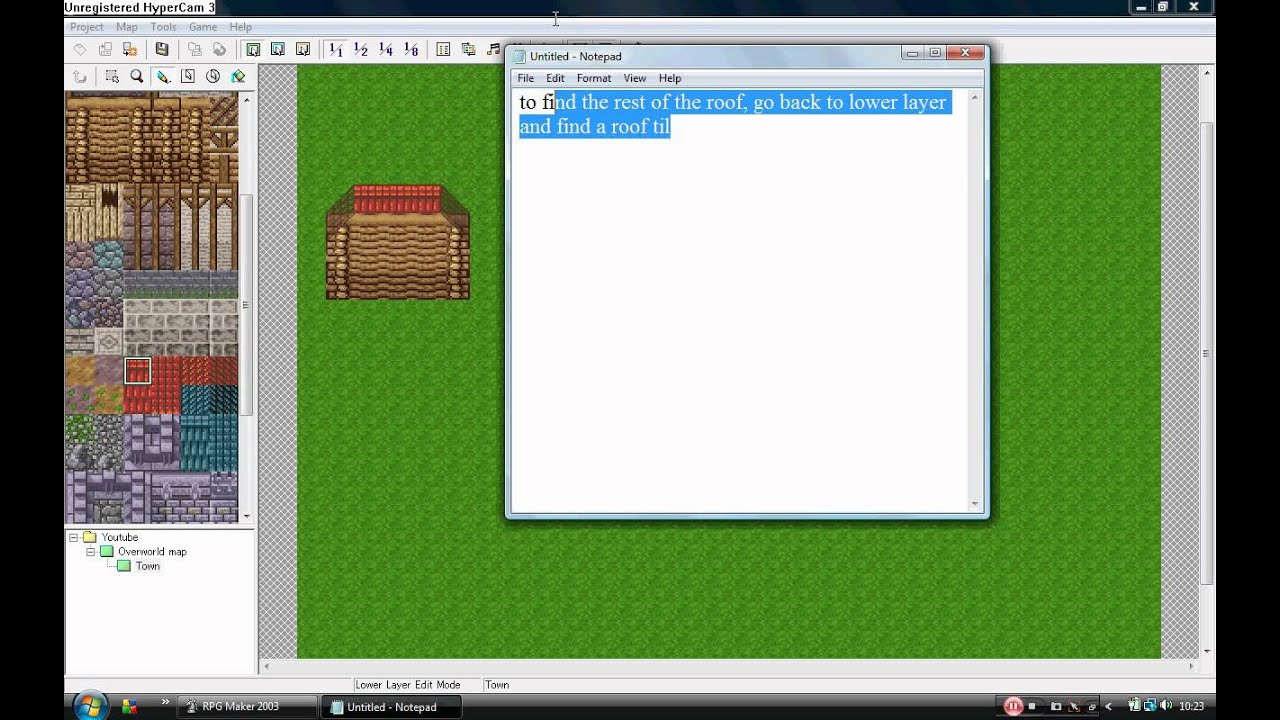Open the Project menu in RPG Maker
Screen dimensions: 1280x720
(87, 27)
